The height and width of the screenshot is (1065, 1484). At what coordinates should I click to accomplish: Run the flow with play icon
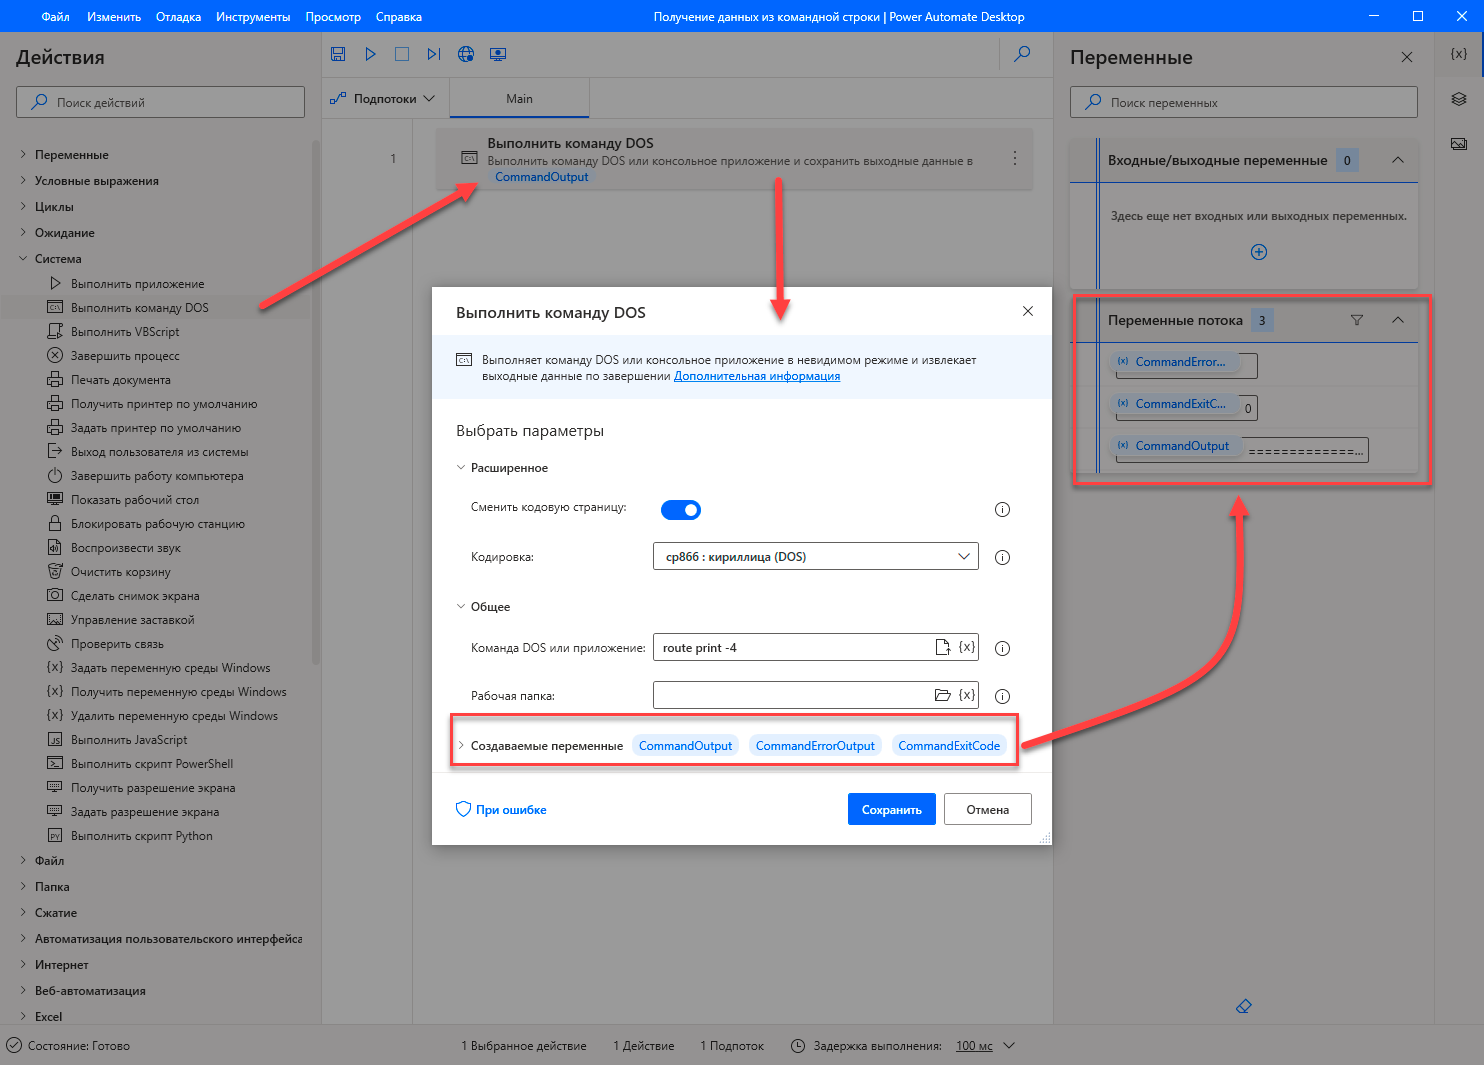point(370,54)
